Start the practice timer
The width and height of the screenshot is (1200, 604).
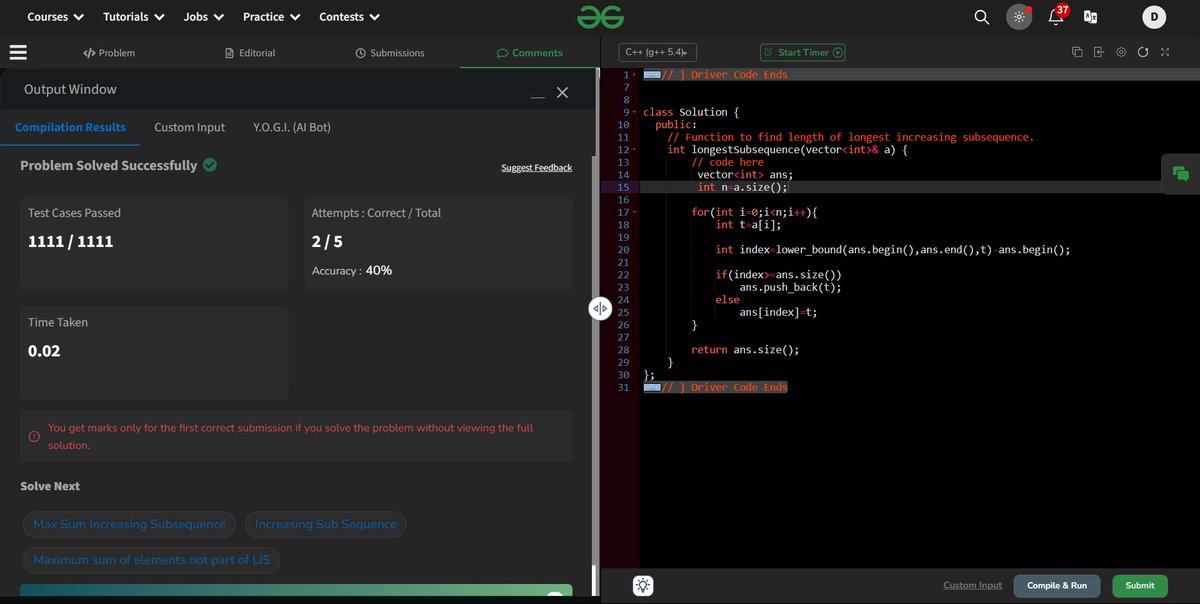[x=802, y=52]
